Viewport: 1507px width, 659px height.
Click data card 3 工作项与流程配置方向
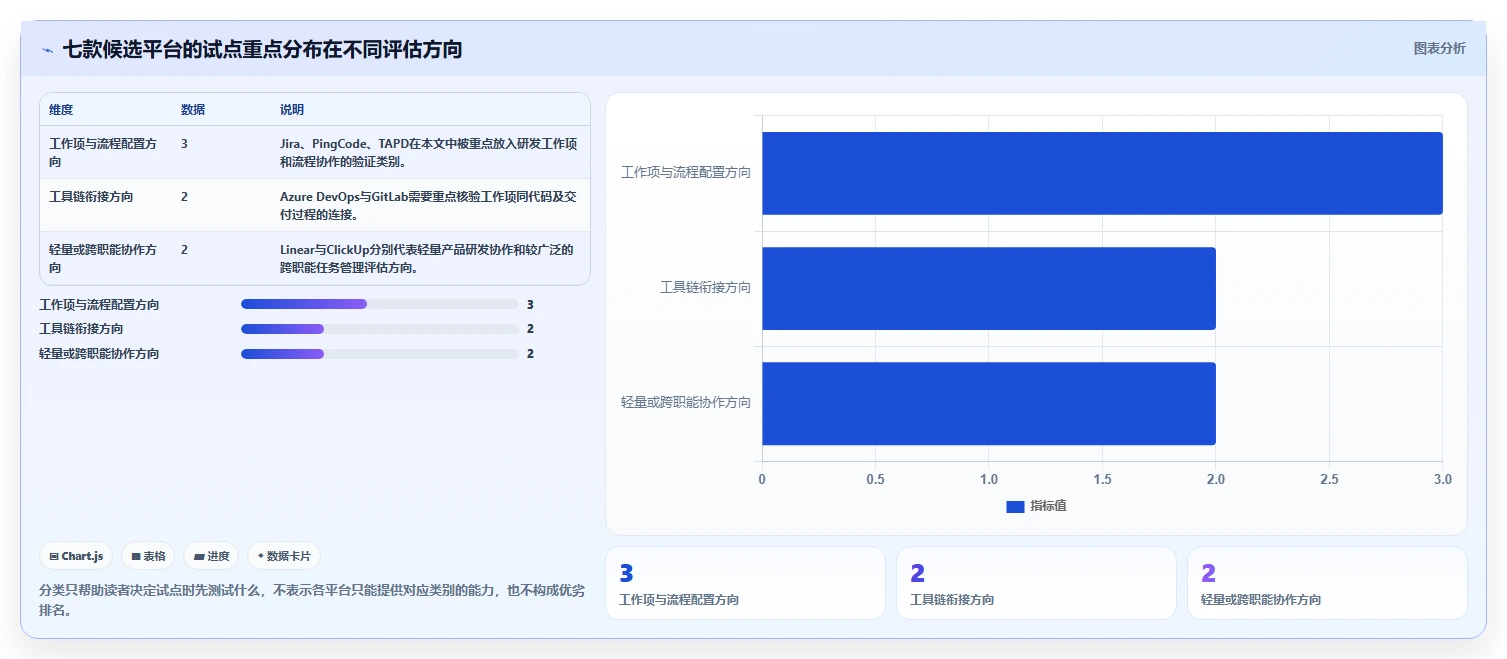[x=745, y=583]
